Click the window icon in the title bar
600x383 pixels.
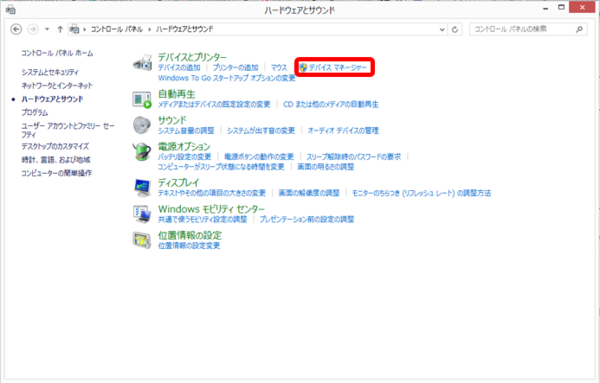pyautogui.click(x=11, y=10)
